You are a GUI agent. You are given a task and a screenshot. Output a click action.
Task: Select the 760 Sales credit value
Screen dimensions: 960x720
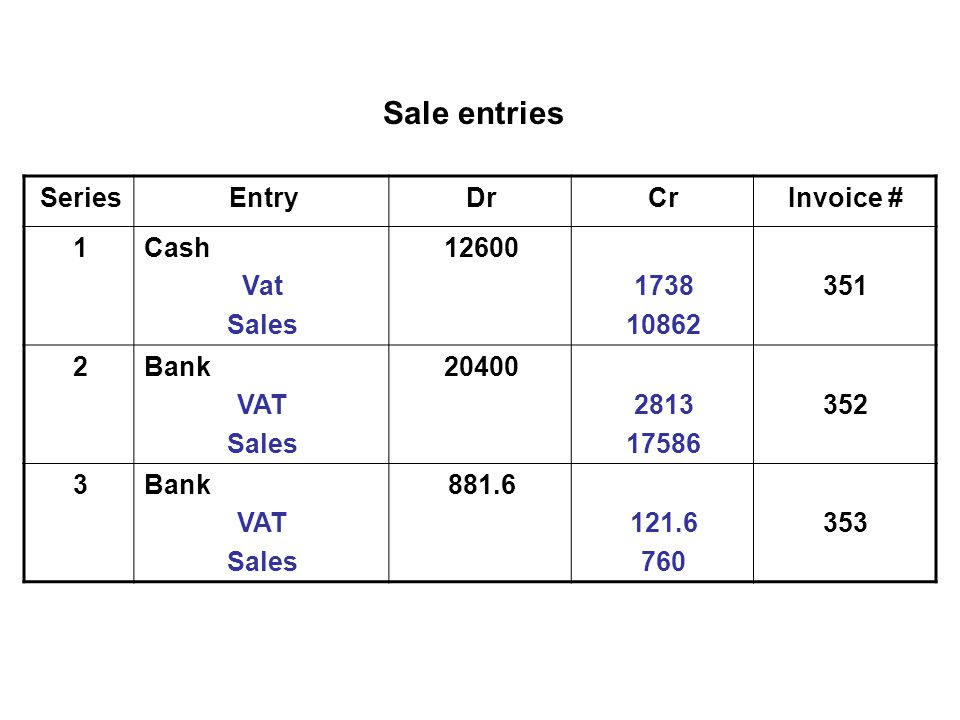click(x=663, y=561)
